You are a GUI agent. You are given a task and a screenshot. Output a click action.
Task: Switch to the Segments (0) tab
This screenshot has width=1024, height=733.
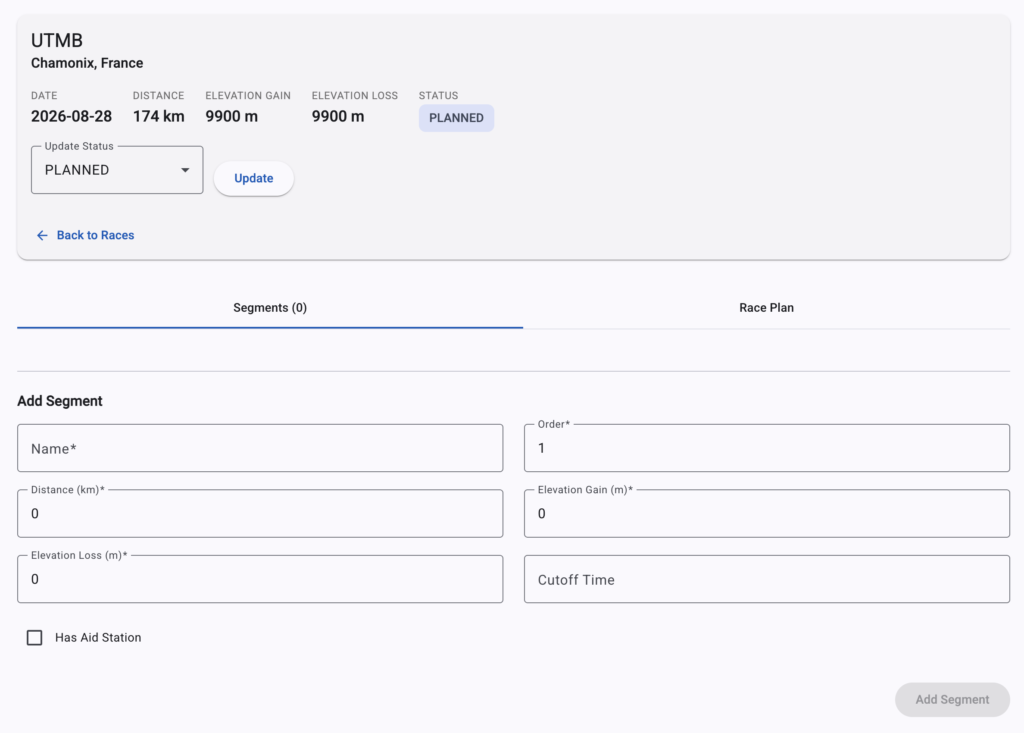point(270,308)
